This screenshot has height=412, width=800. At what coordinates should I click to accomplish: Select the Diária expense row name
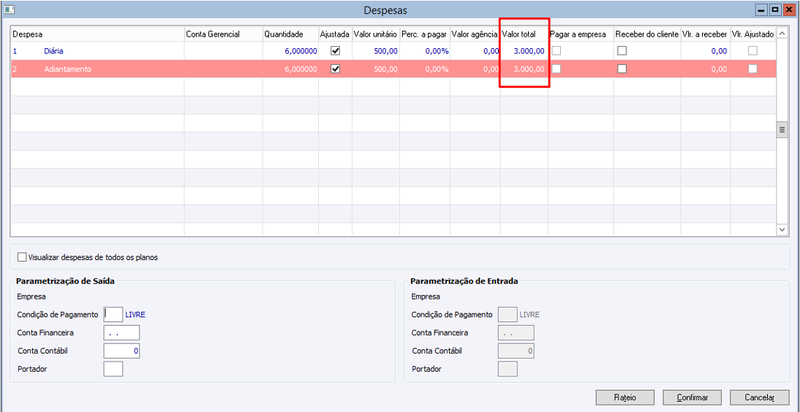[x=54, y=51]
